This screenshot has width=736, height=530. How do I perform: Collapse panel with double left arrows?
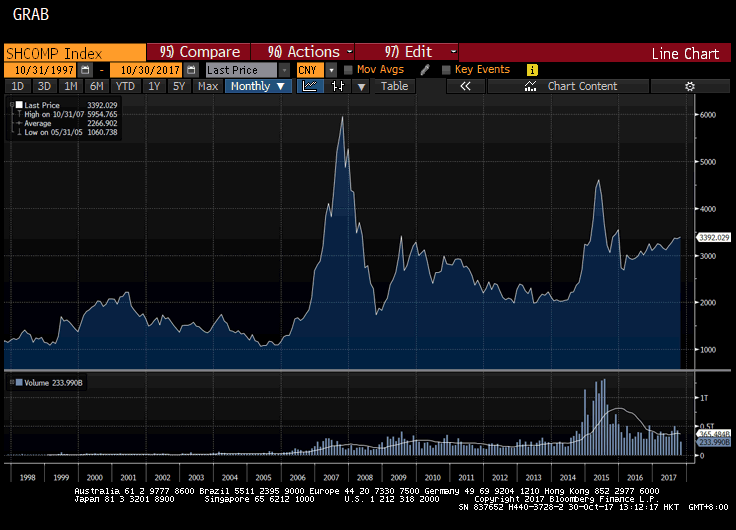[x=465, y=87]
